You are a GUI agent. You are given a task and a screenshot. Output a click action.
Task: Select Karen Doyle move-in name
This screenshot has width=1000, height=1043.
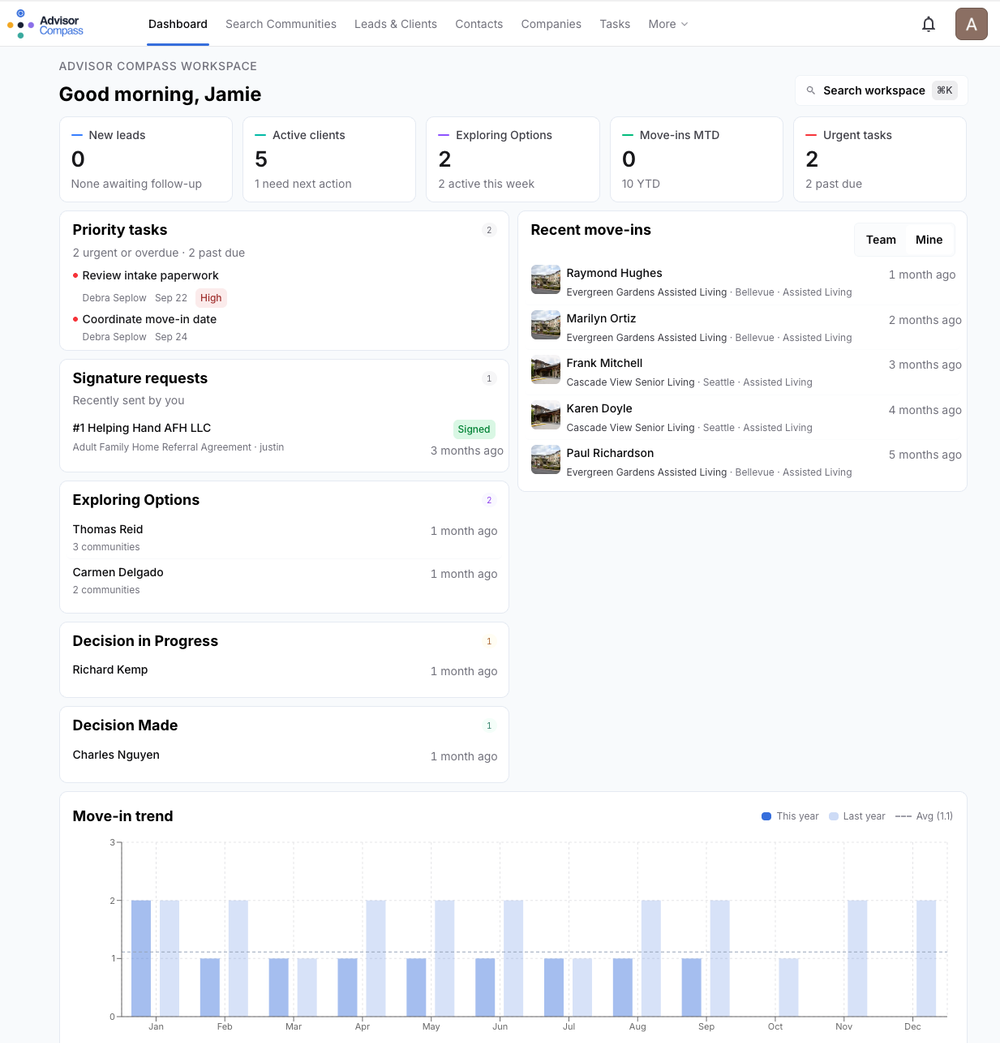(599, 408)
